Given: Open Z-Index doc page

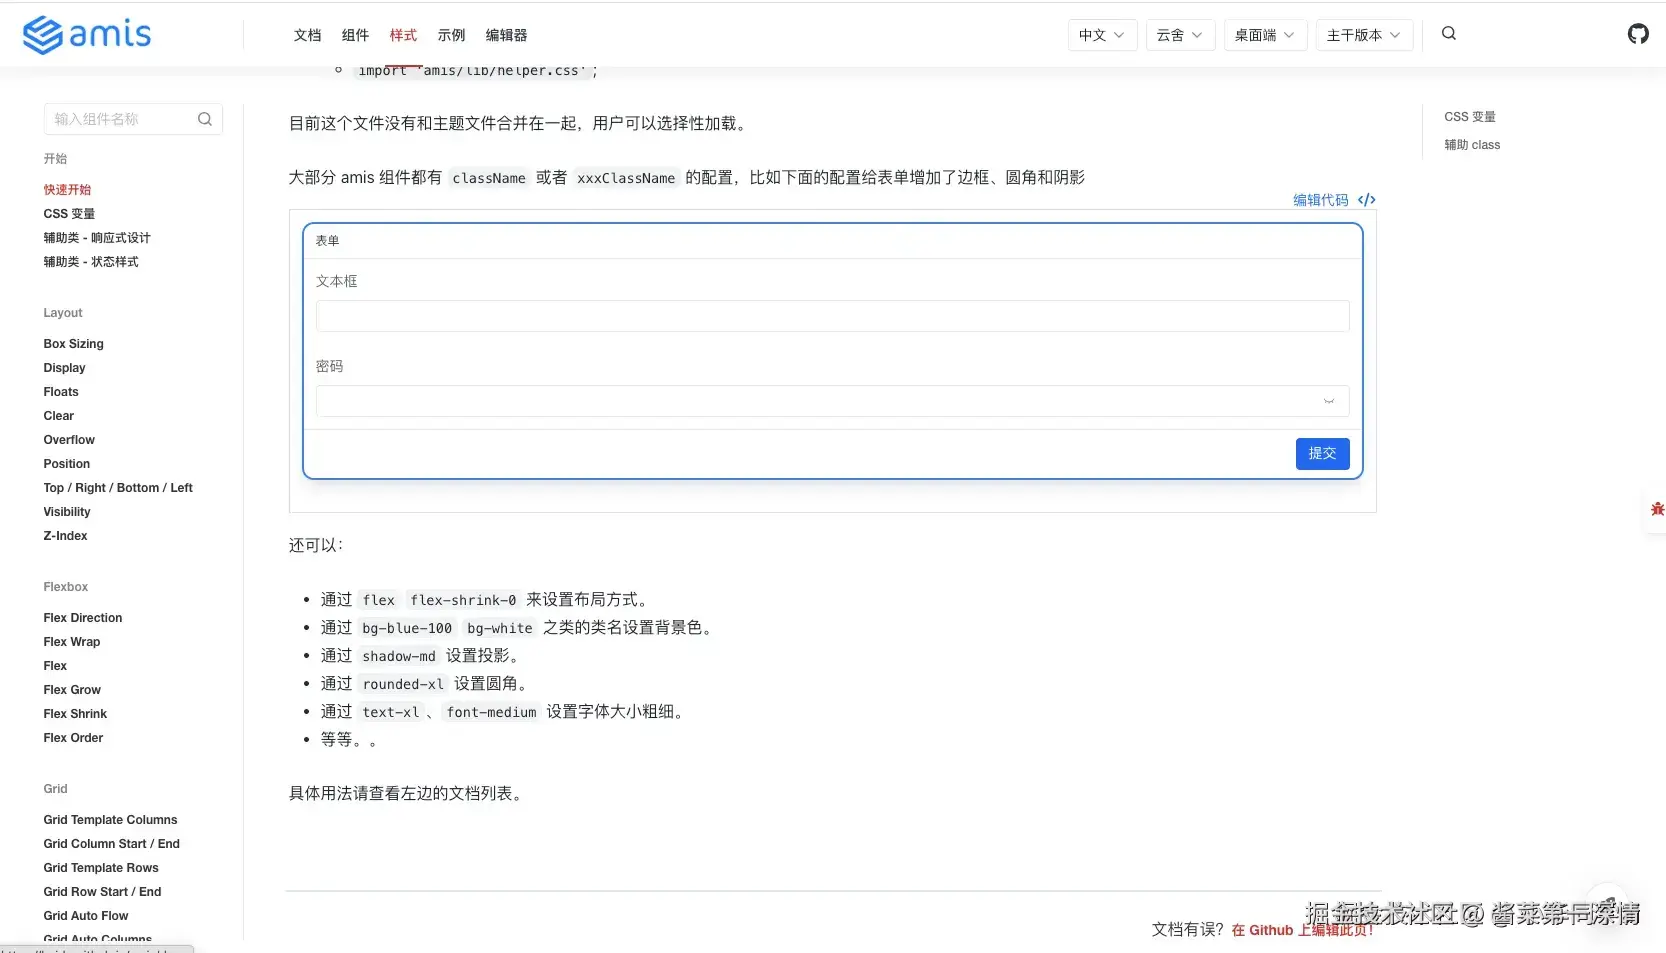Looking at the screenshot, I should pos(65,536).
